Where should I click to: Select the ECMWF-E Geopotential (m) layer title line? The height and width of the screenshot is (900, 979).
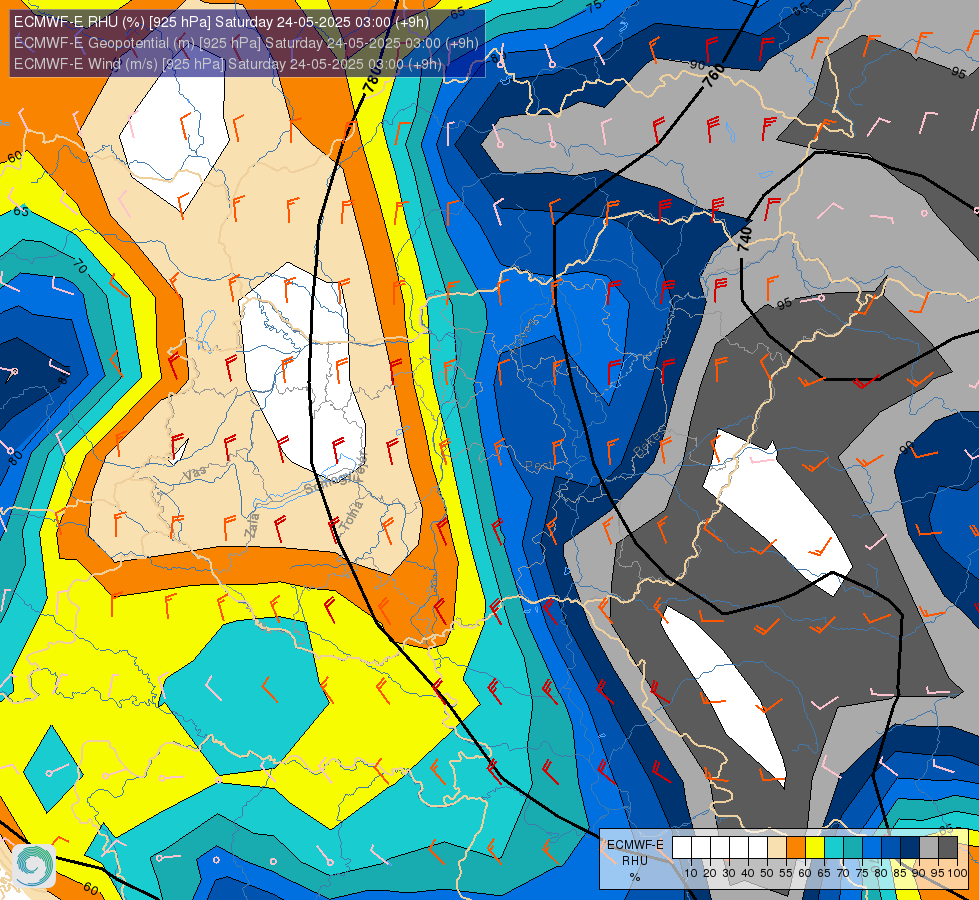point(246,43)
